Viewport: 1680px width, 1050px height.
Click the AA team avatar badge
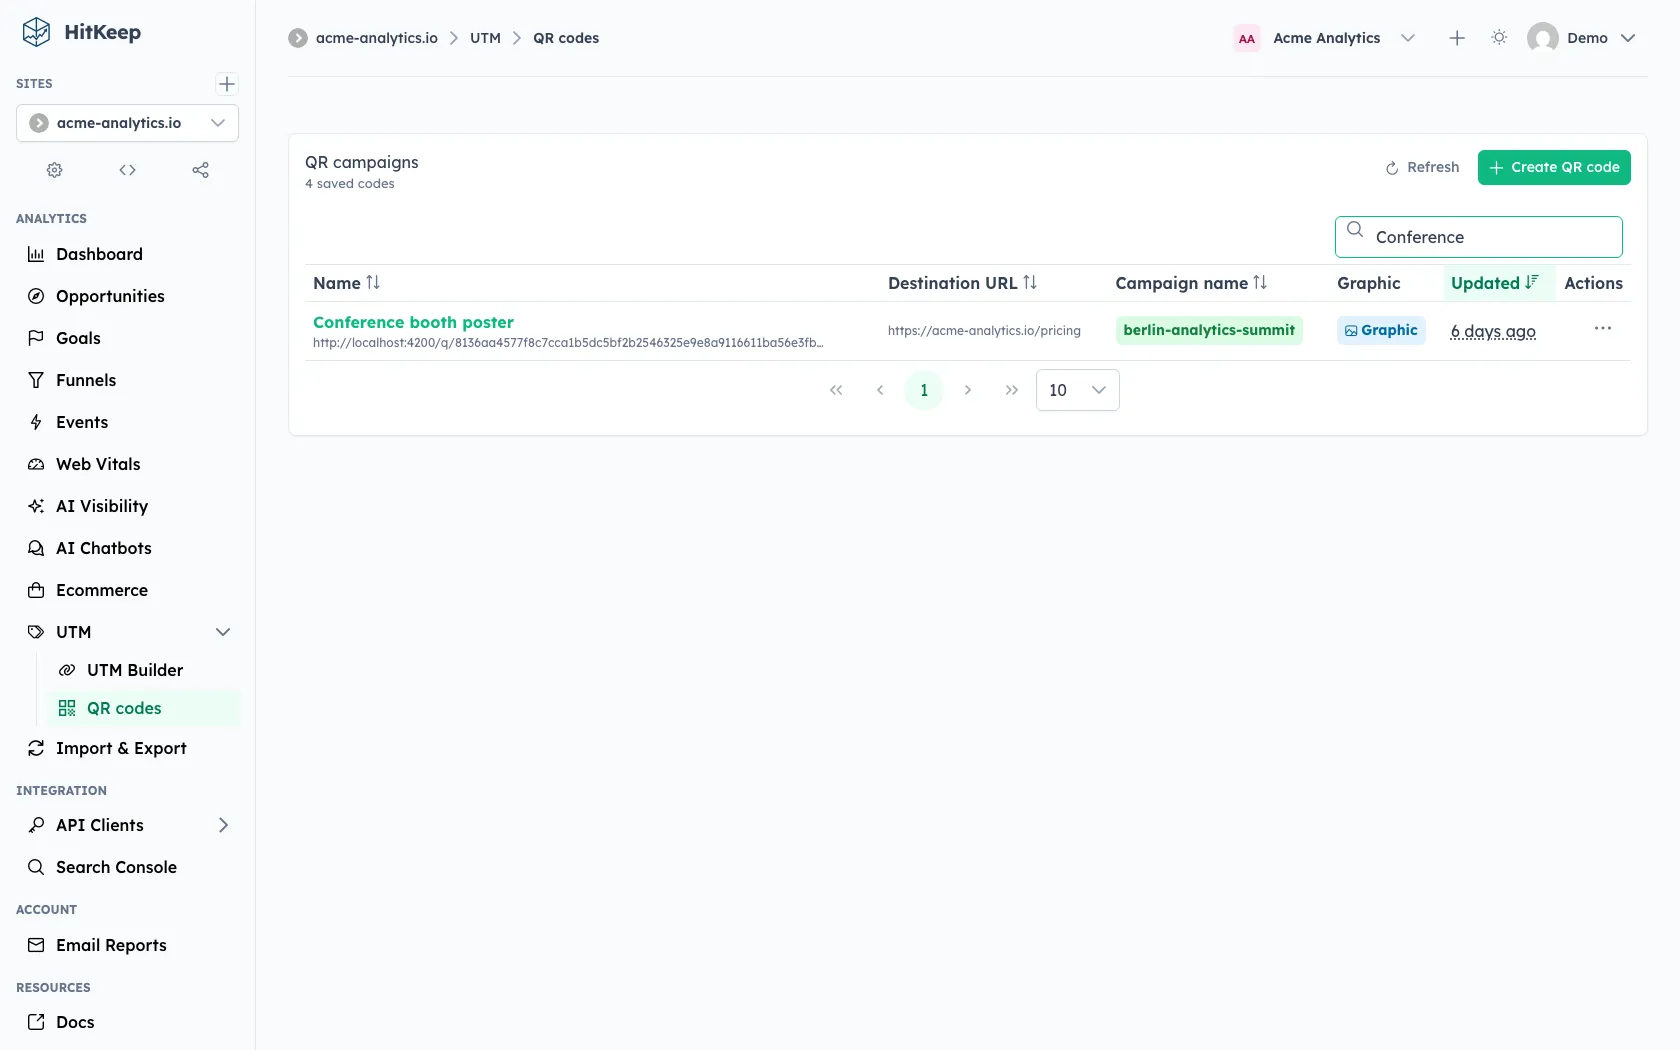pyautogui.click(x=1247, y=38)
